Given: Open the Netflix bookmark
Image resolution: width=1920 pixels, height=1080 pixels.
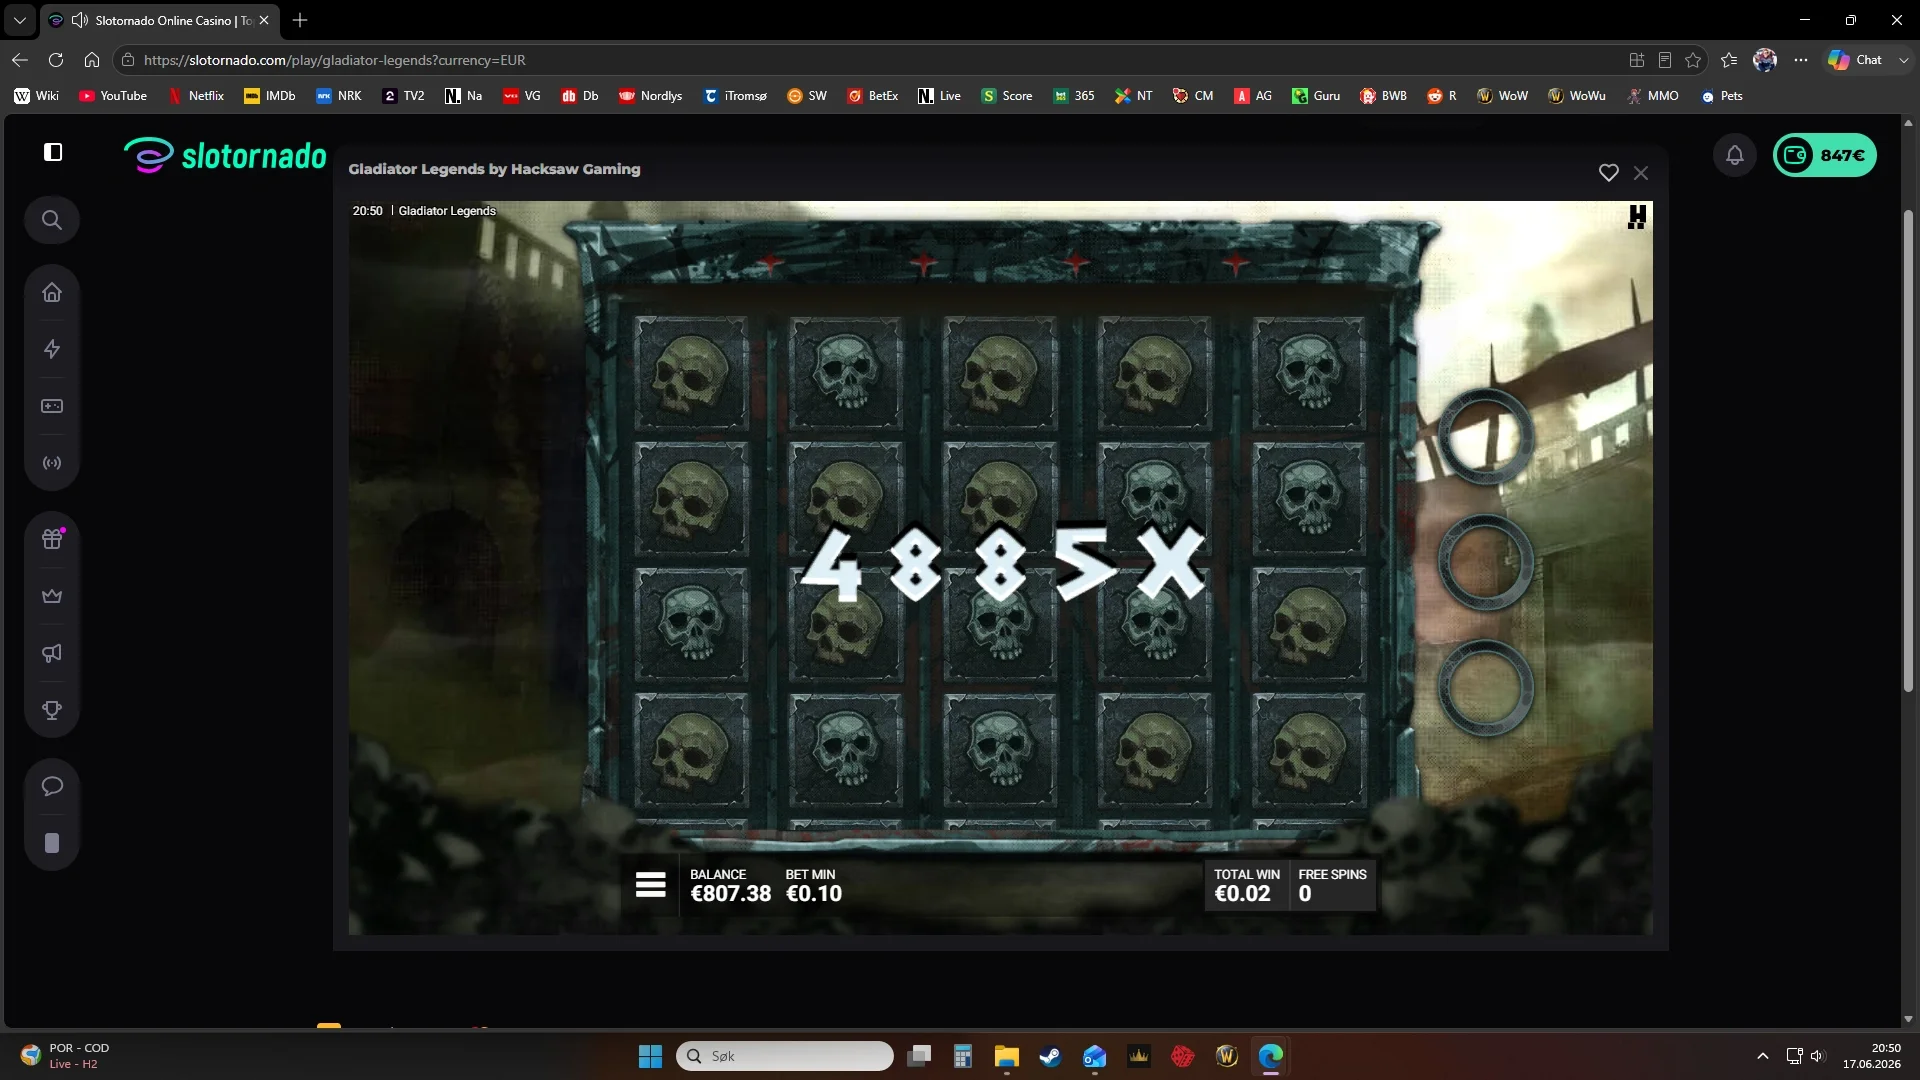Looking at the screenshot, I should point(196,96).
